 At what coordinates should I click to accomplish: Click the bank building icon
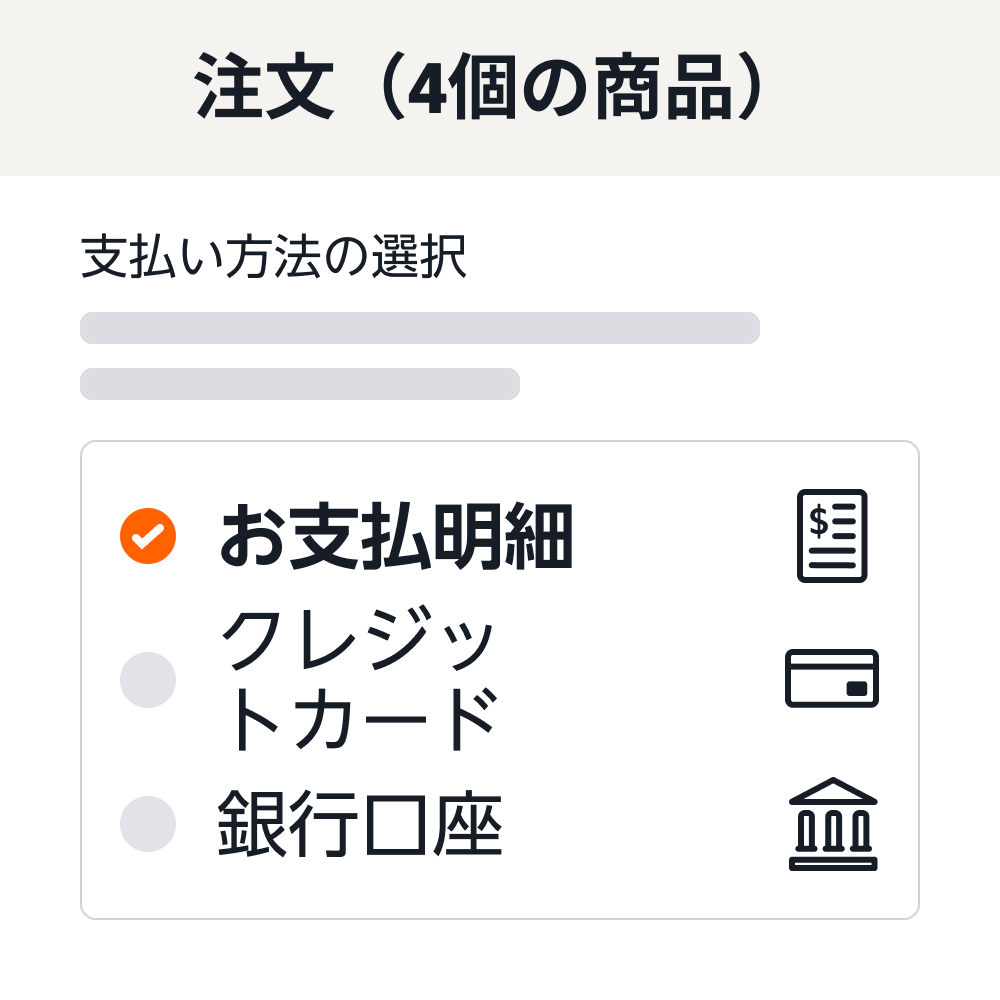pos(833,824)
